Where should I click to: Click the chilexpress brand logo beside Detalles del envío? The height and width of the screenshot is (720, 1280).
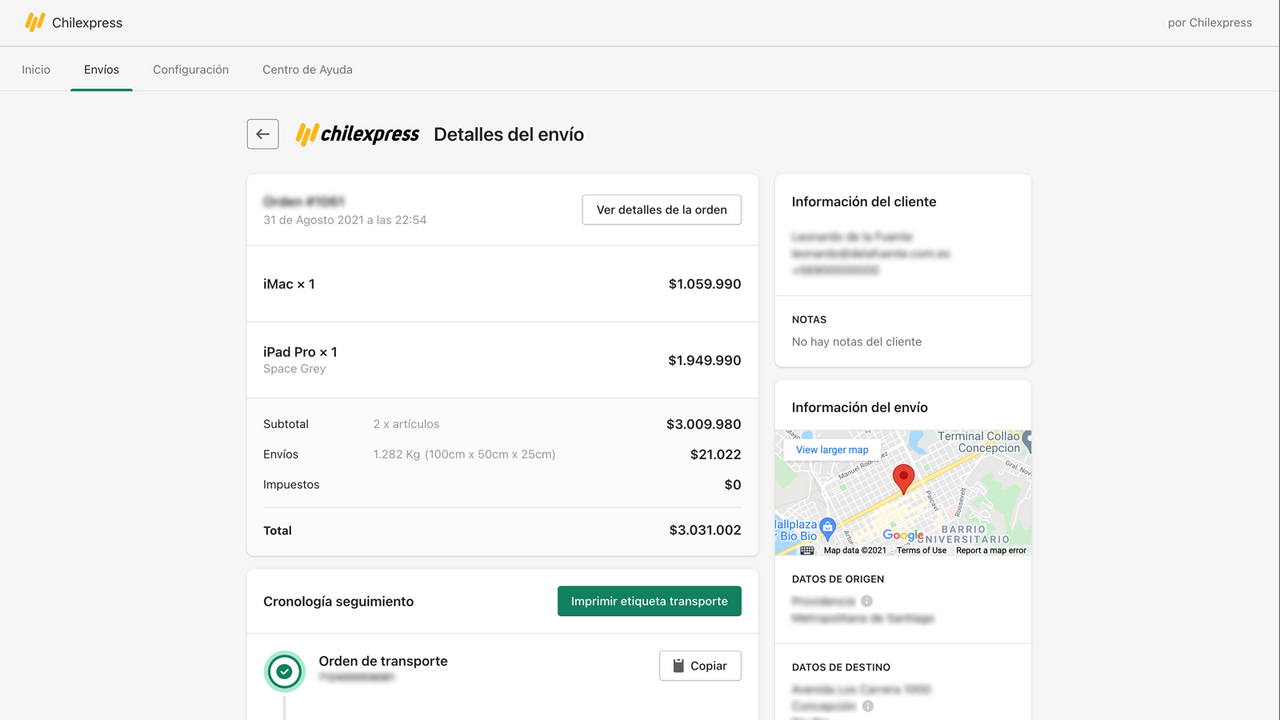[x=357, y=133]
